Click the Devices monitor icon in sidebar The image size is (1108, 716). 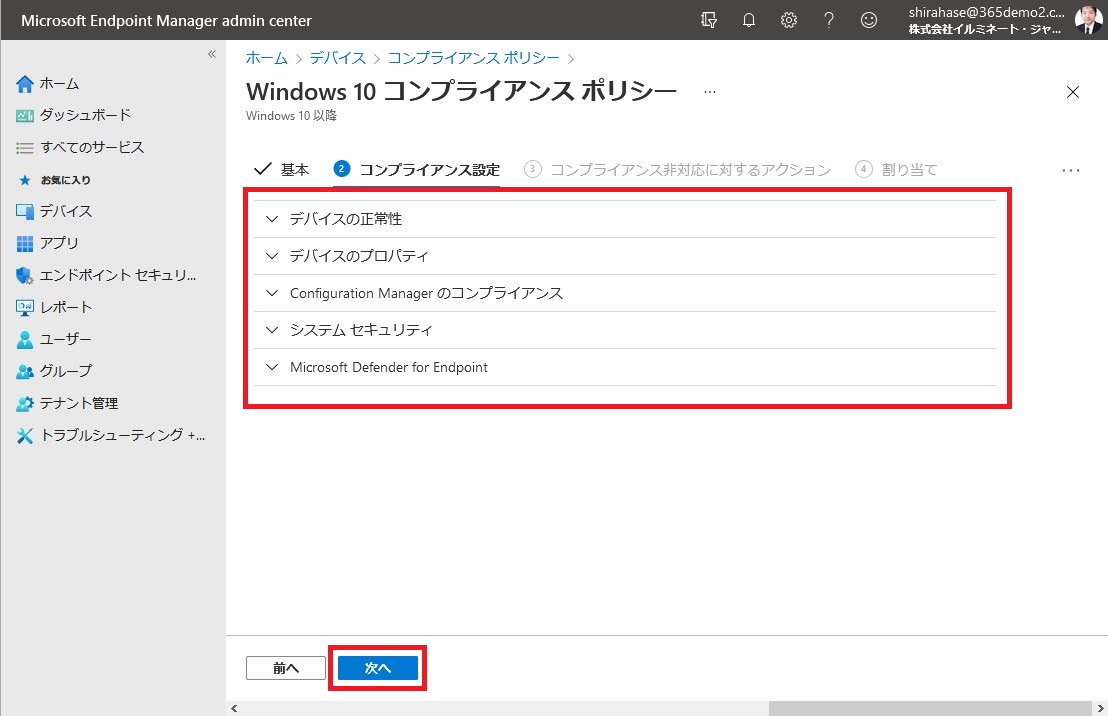click(x=25, y=211)
